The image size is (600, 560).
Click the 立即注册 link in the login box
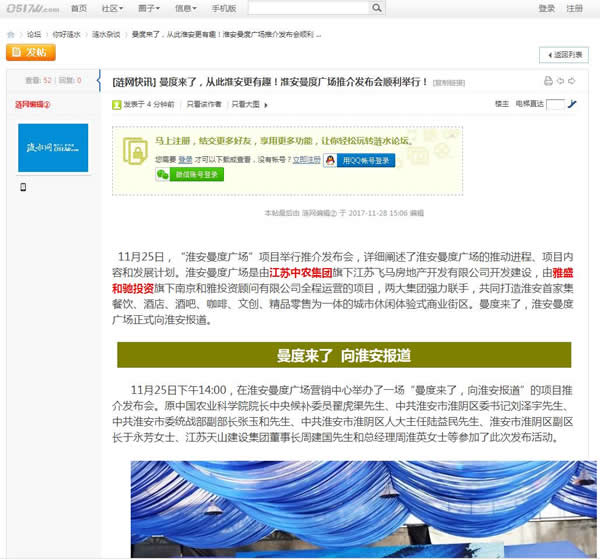(x=307, y=159)
